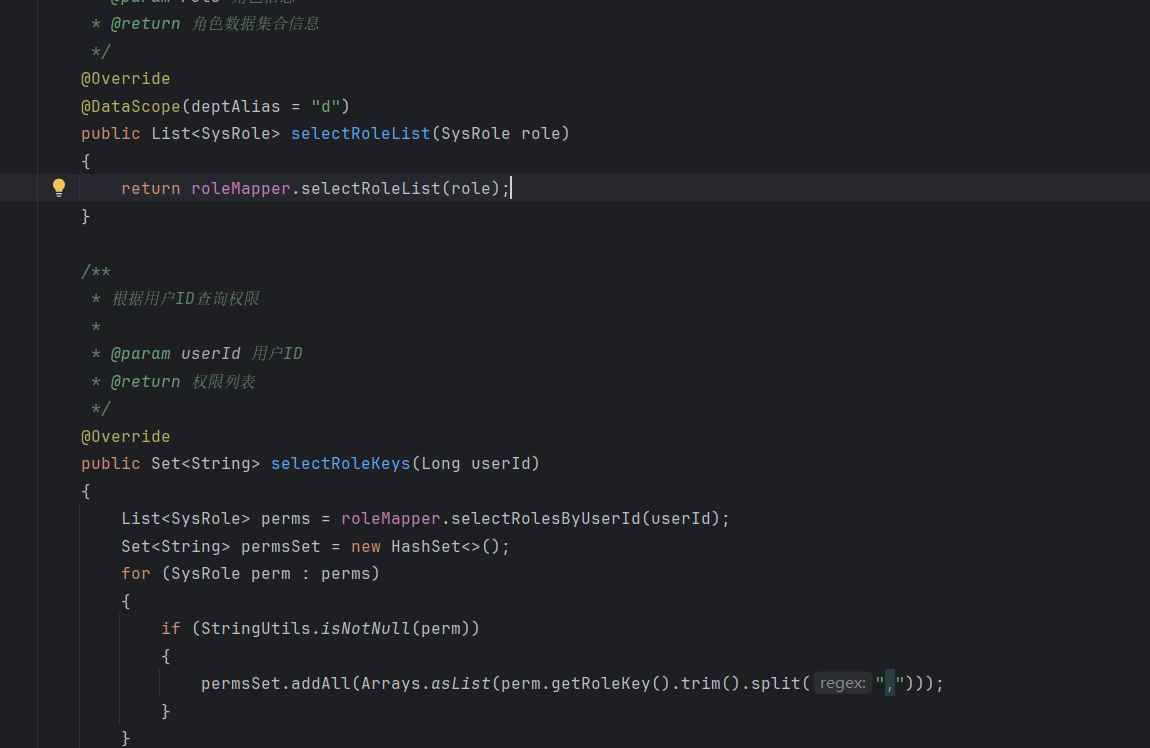1150x748 pixels.
Task: Click the for keyword in the loop
Action: click(136, 573)
